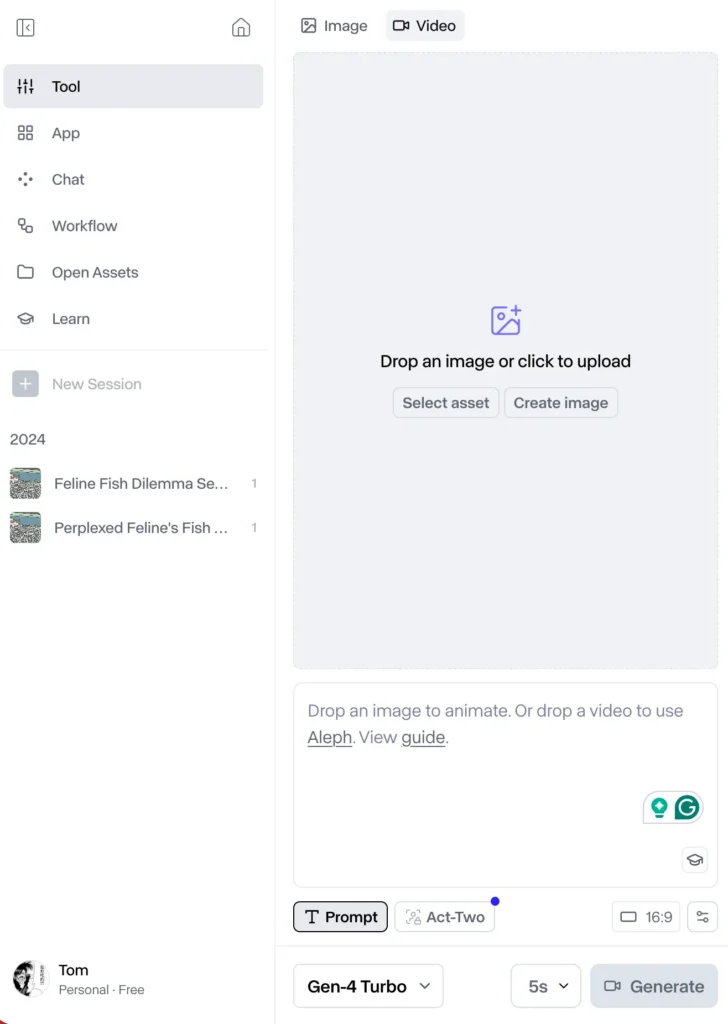Switch to Act-Two mode

point(445,917)
